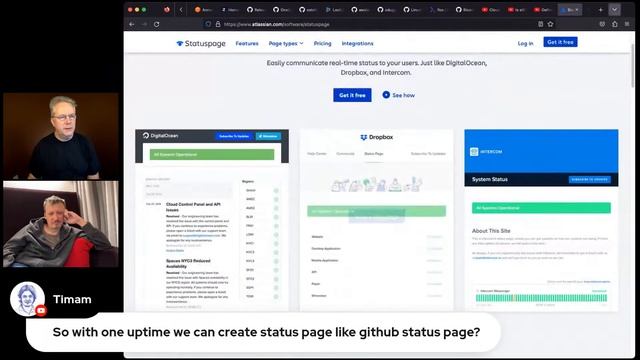This screenshot has width=640, height=360.
Task: Open the Features nav link
Action: (x=247, y=43)
